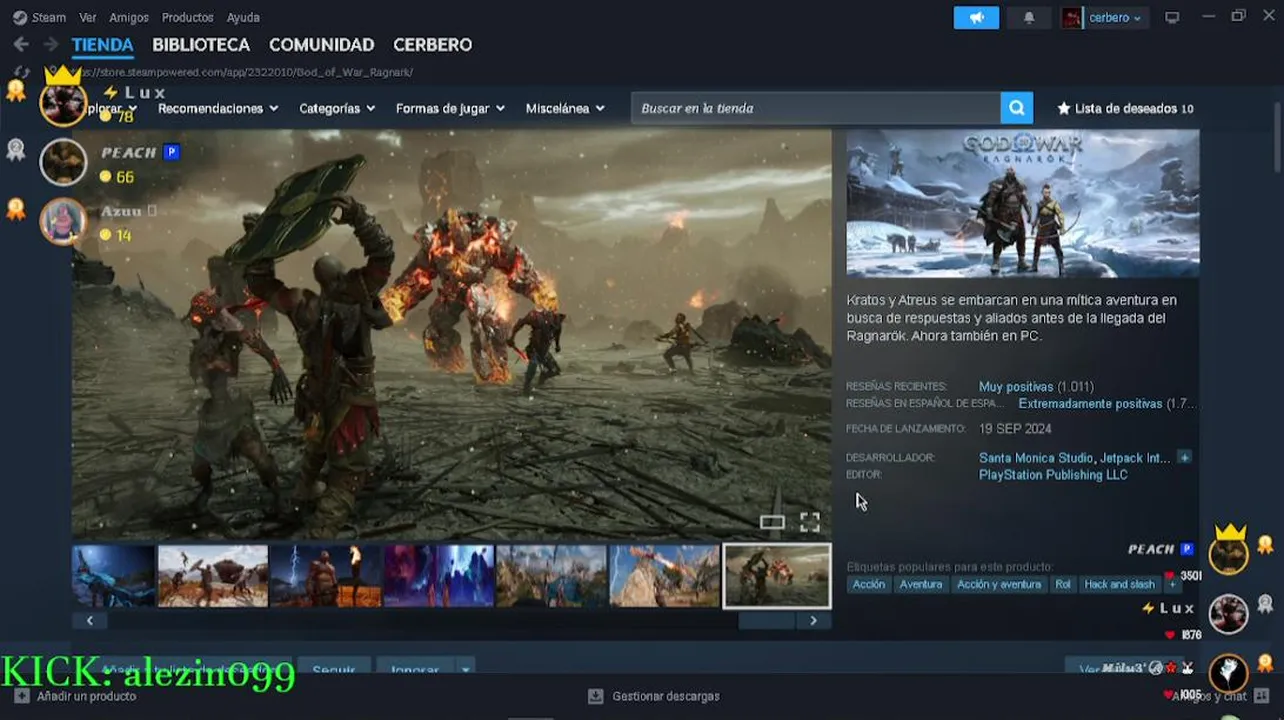
Task: Open the Steam announcements megaphone button
Action: pos(976,18)
